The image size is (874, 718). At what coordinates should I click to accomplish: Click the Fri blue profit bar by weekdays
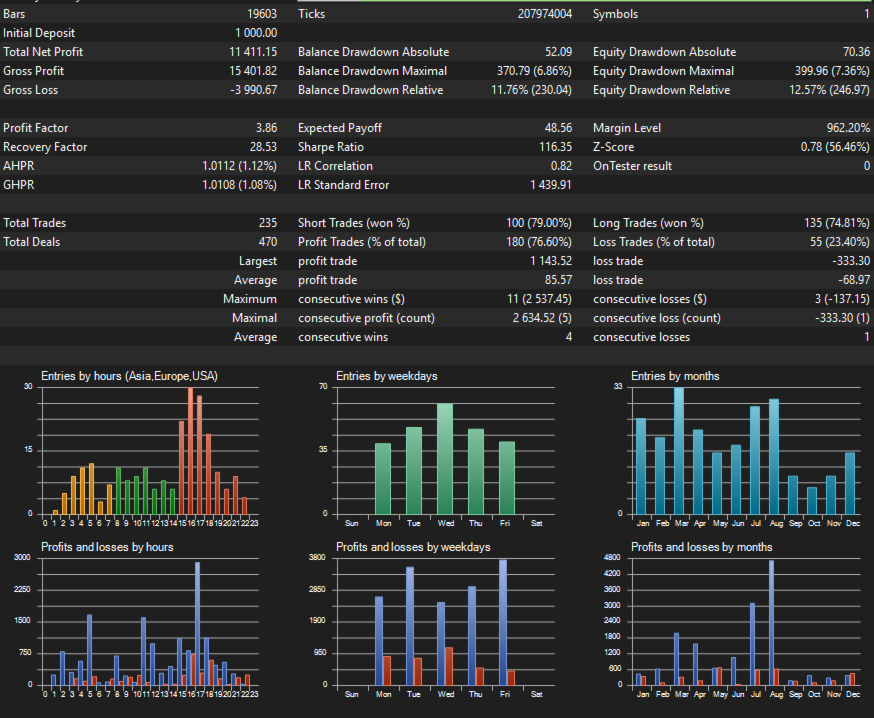[x=503, y=623]
